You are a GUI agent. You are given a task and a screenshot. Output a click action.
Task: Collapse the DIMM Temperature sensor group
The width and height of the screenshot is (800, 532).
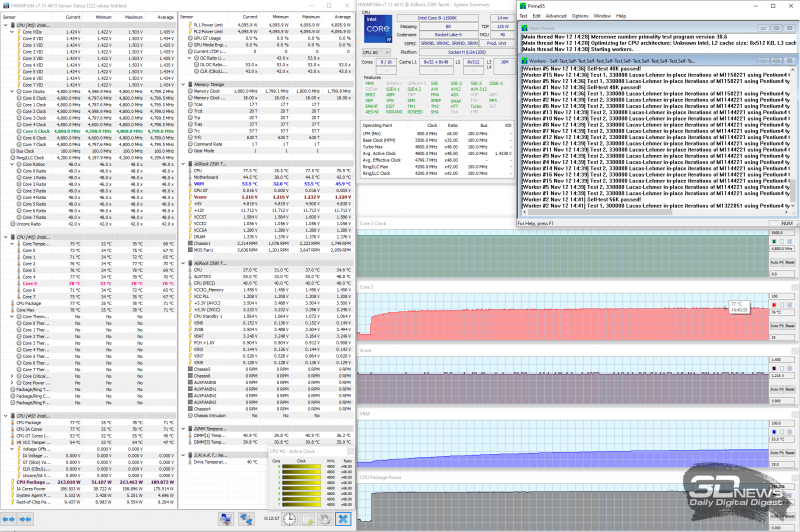[x=183, y=429]
